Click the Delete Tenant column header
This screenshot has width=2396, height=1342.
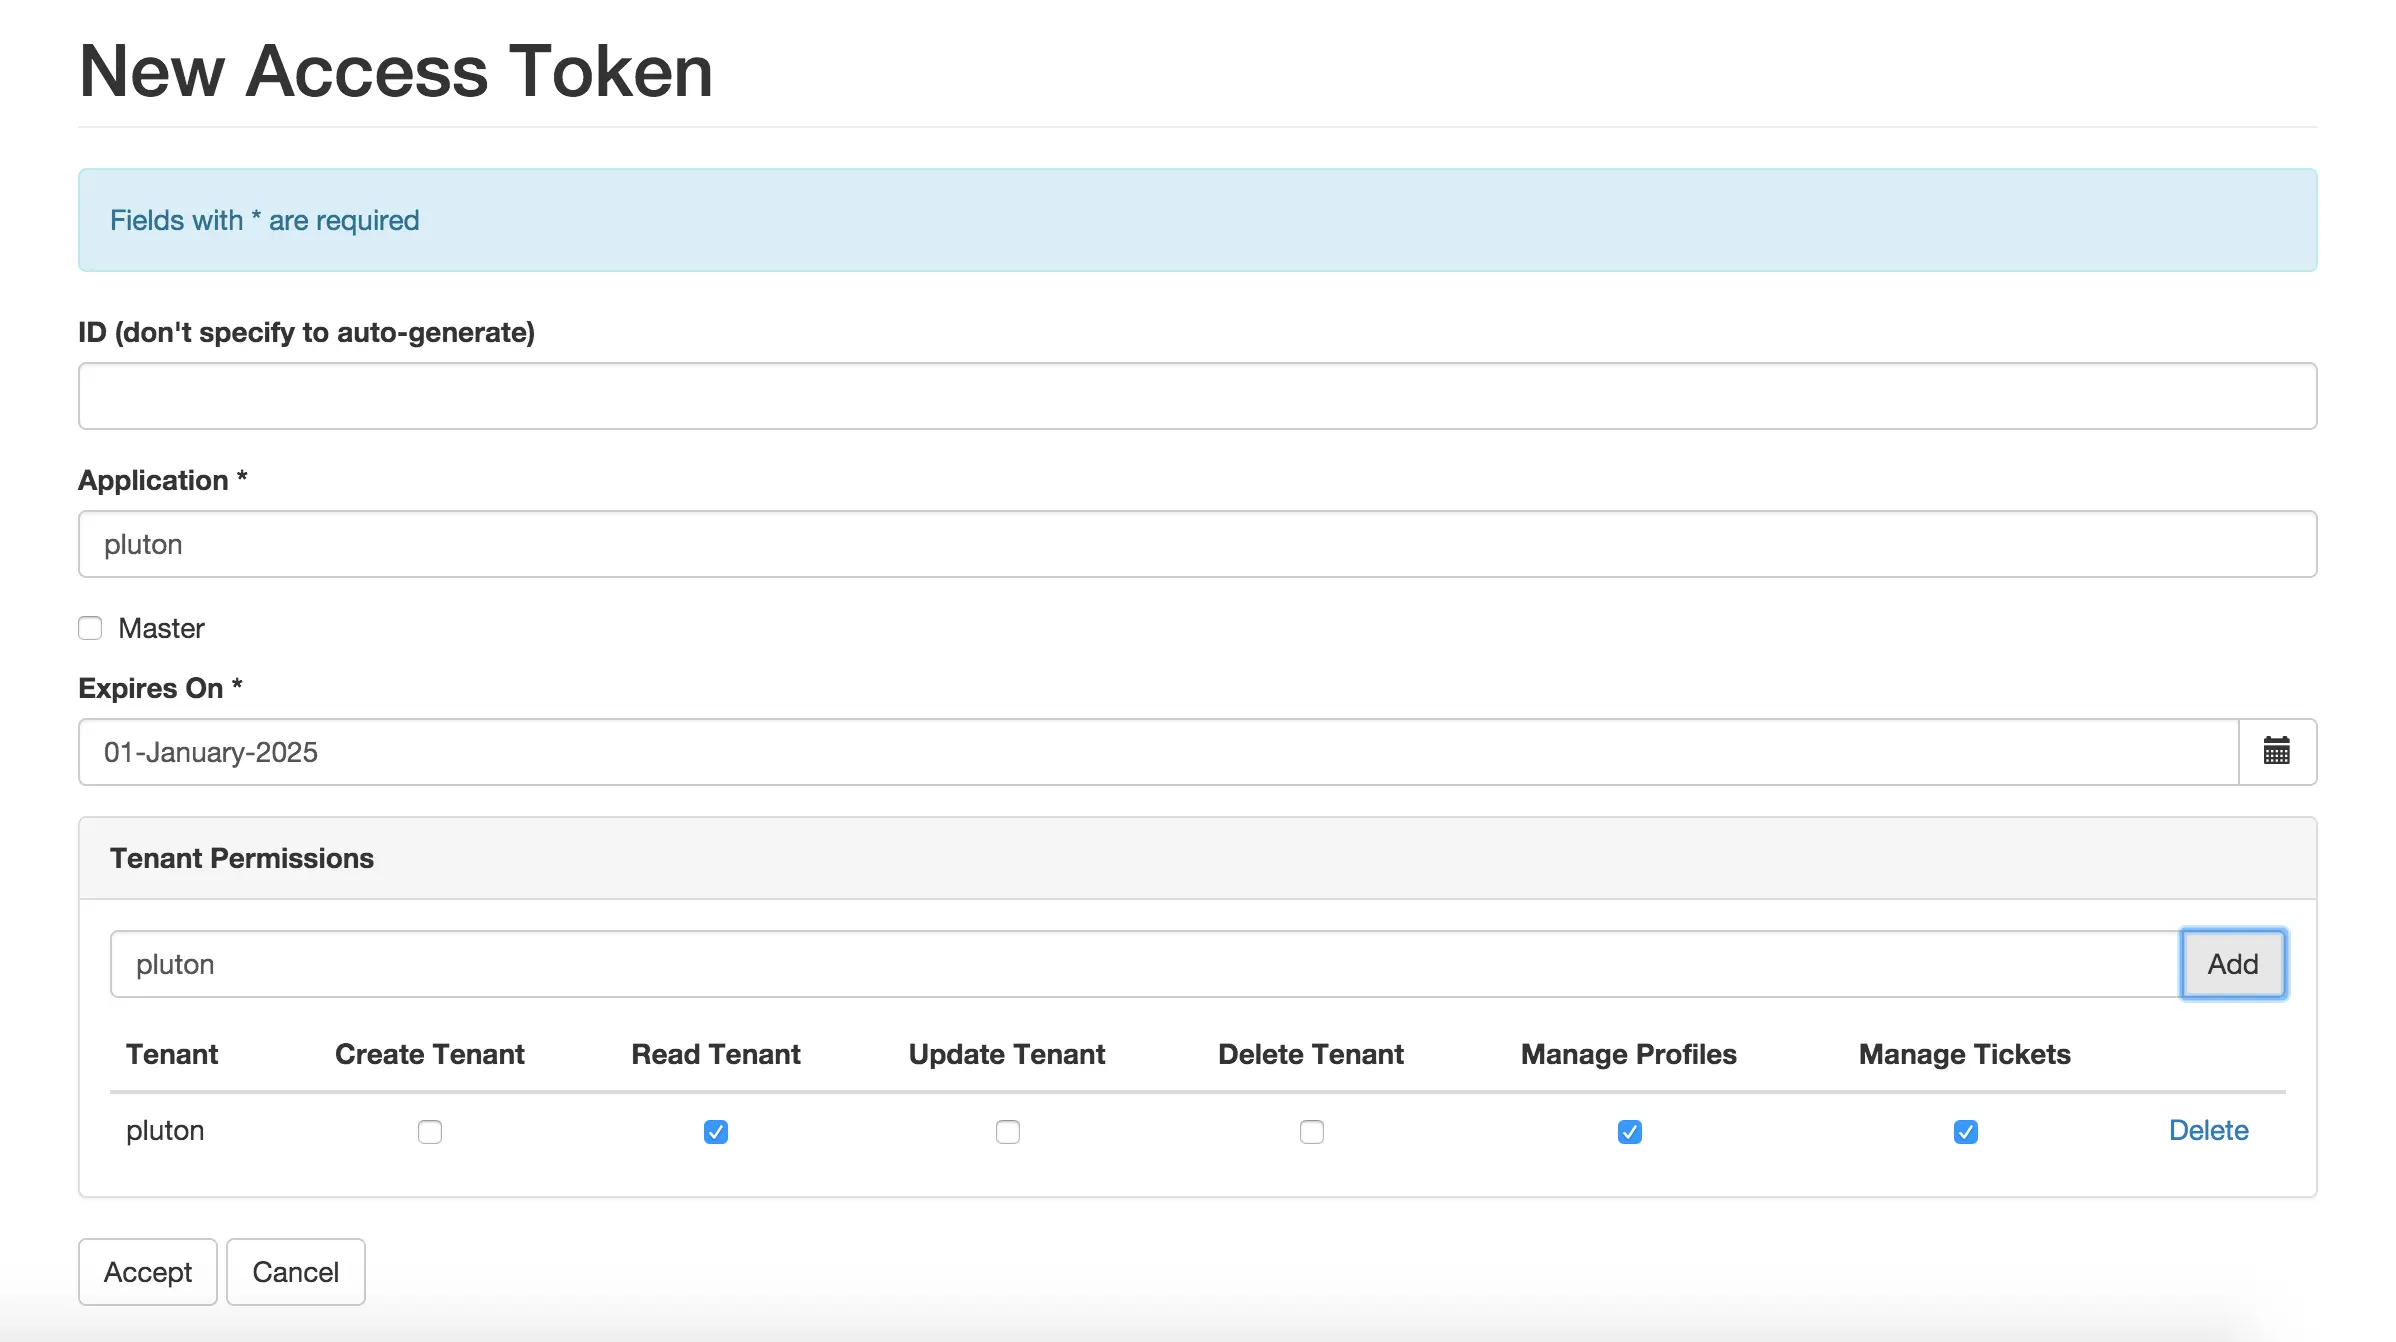coord(1311,1054)
